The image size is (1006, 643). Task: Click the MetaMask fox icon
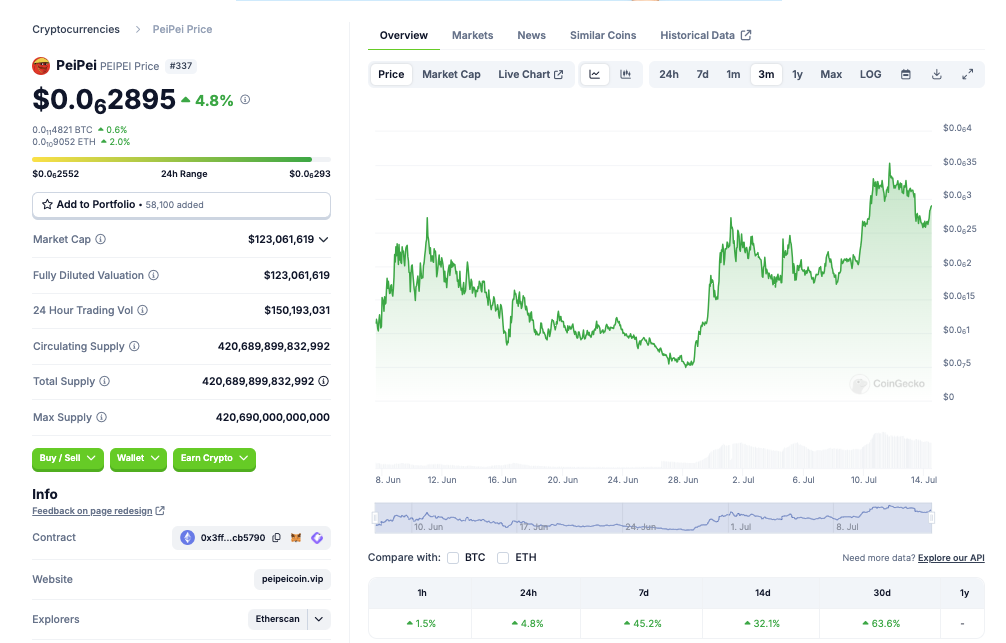[296, 538]
